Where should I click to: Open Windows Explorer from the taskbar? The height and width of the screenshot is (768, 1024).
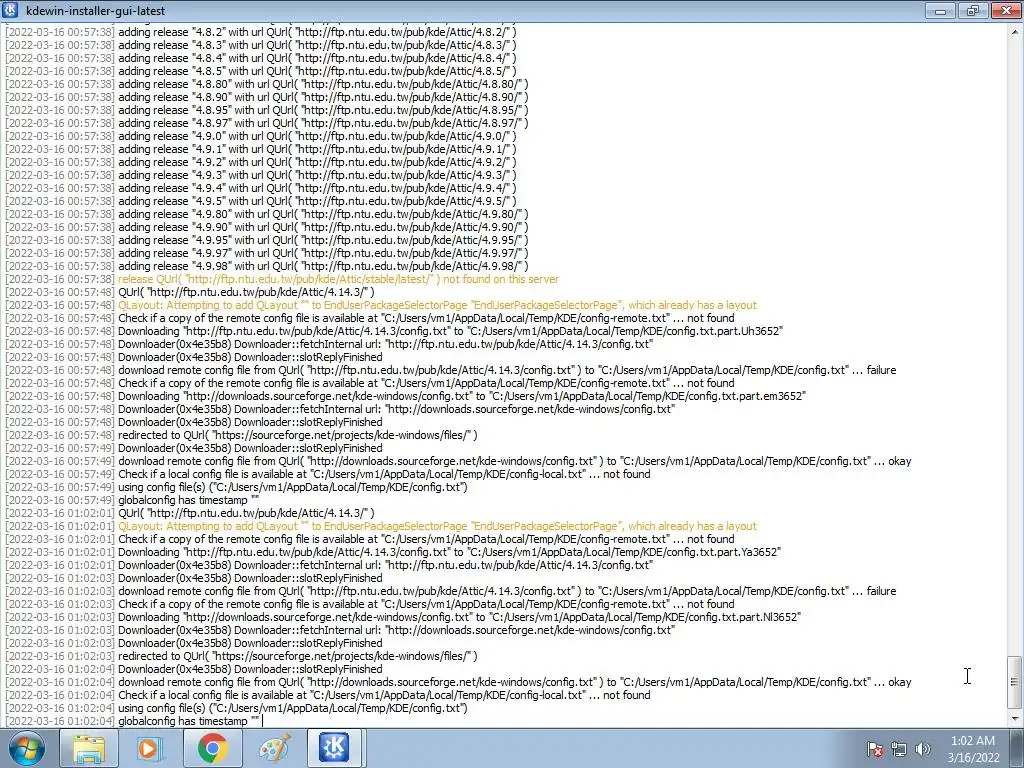89,748
